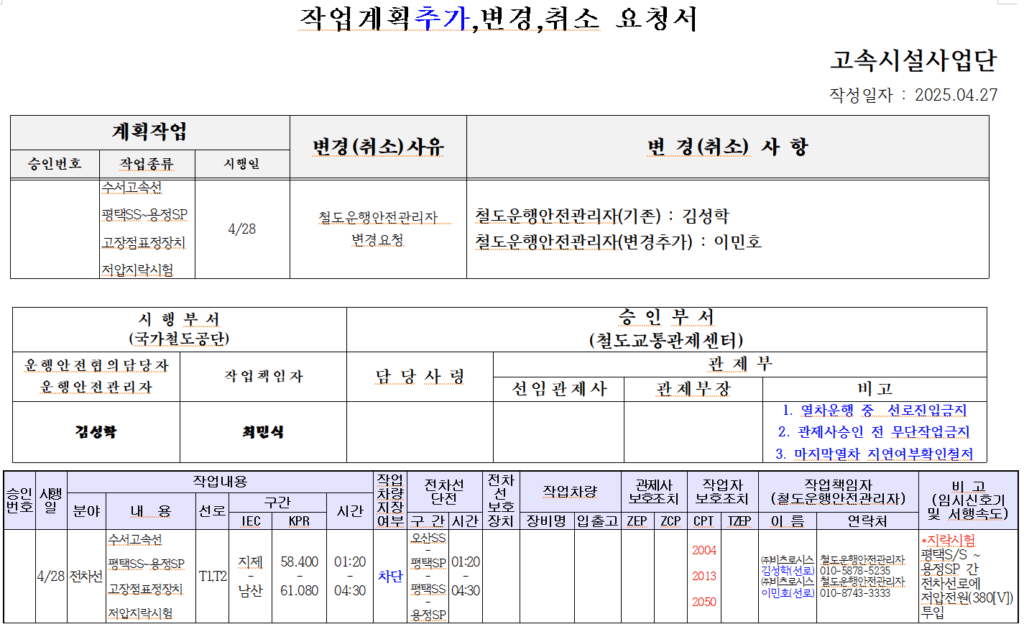Click the 'ZEP' column header
1024x637 pixels.
click(637, 521)
